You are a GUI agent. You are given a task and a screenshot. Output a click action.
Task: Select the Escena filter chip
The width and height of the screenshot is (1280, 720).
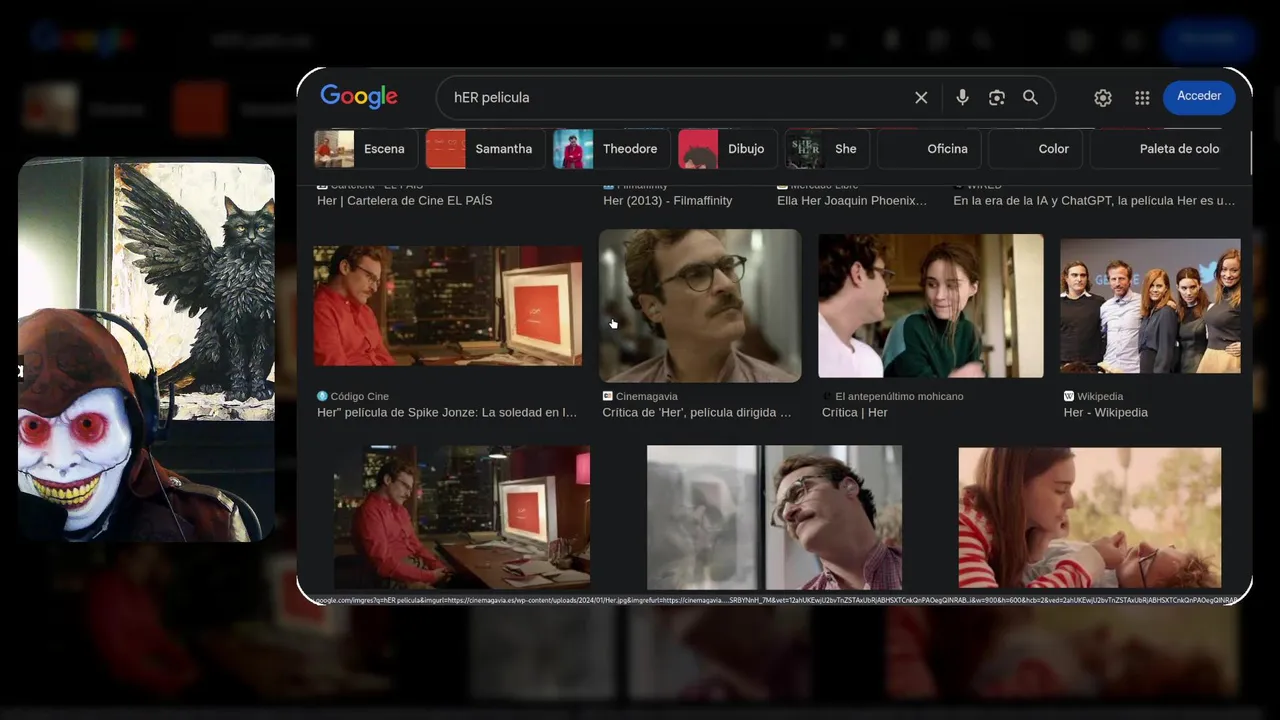pos(366,149)
